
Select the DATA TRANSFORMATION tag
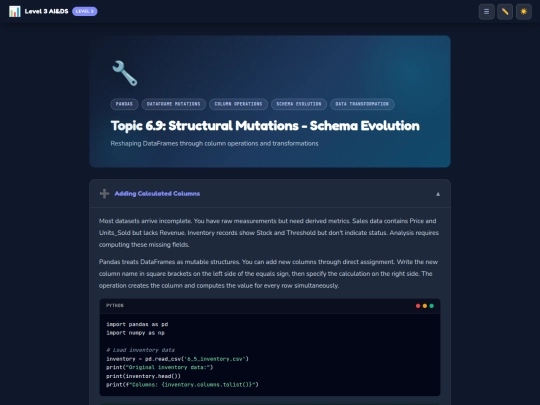tap(362, 104)
